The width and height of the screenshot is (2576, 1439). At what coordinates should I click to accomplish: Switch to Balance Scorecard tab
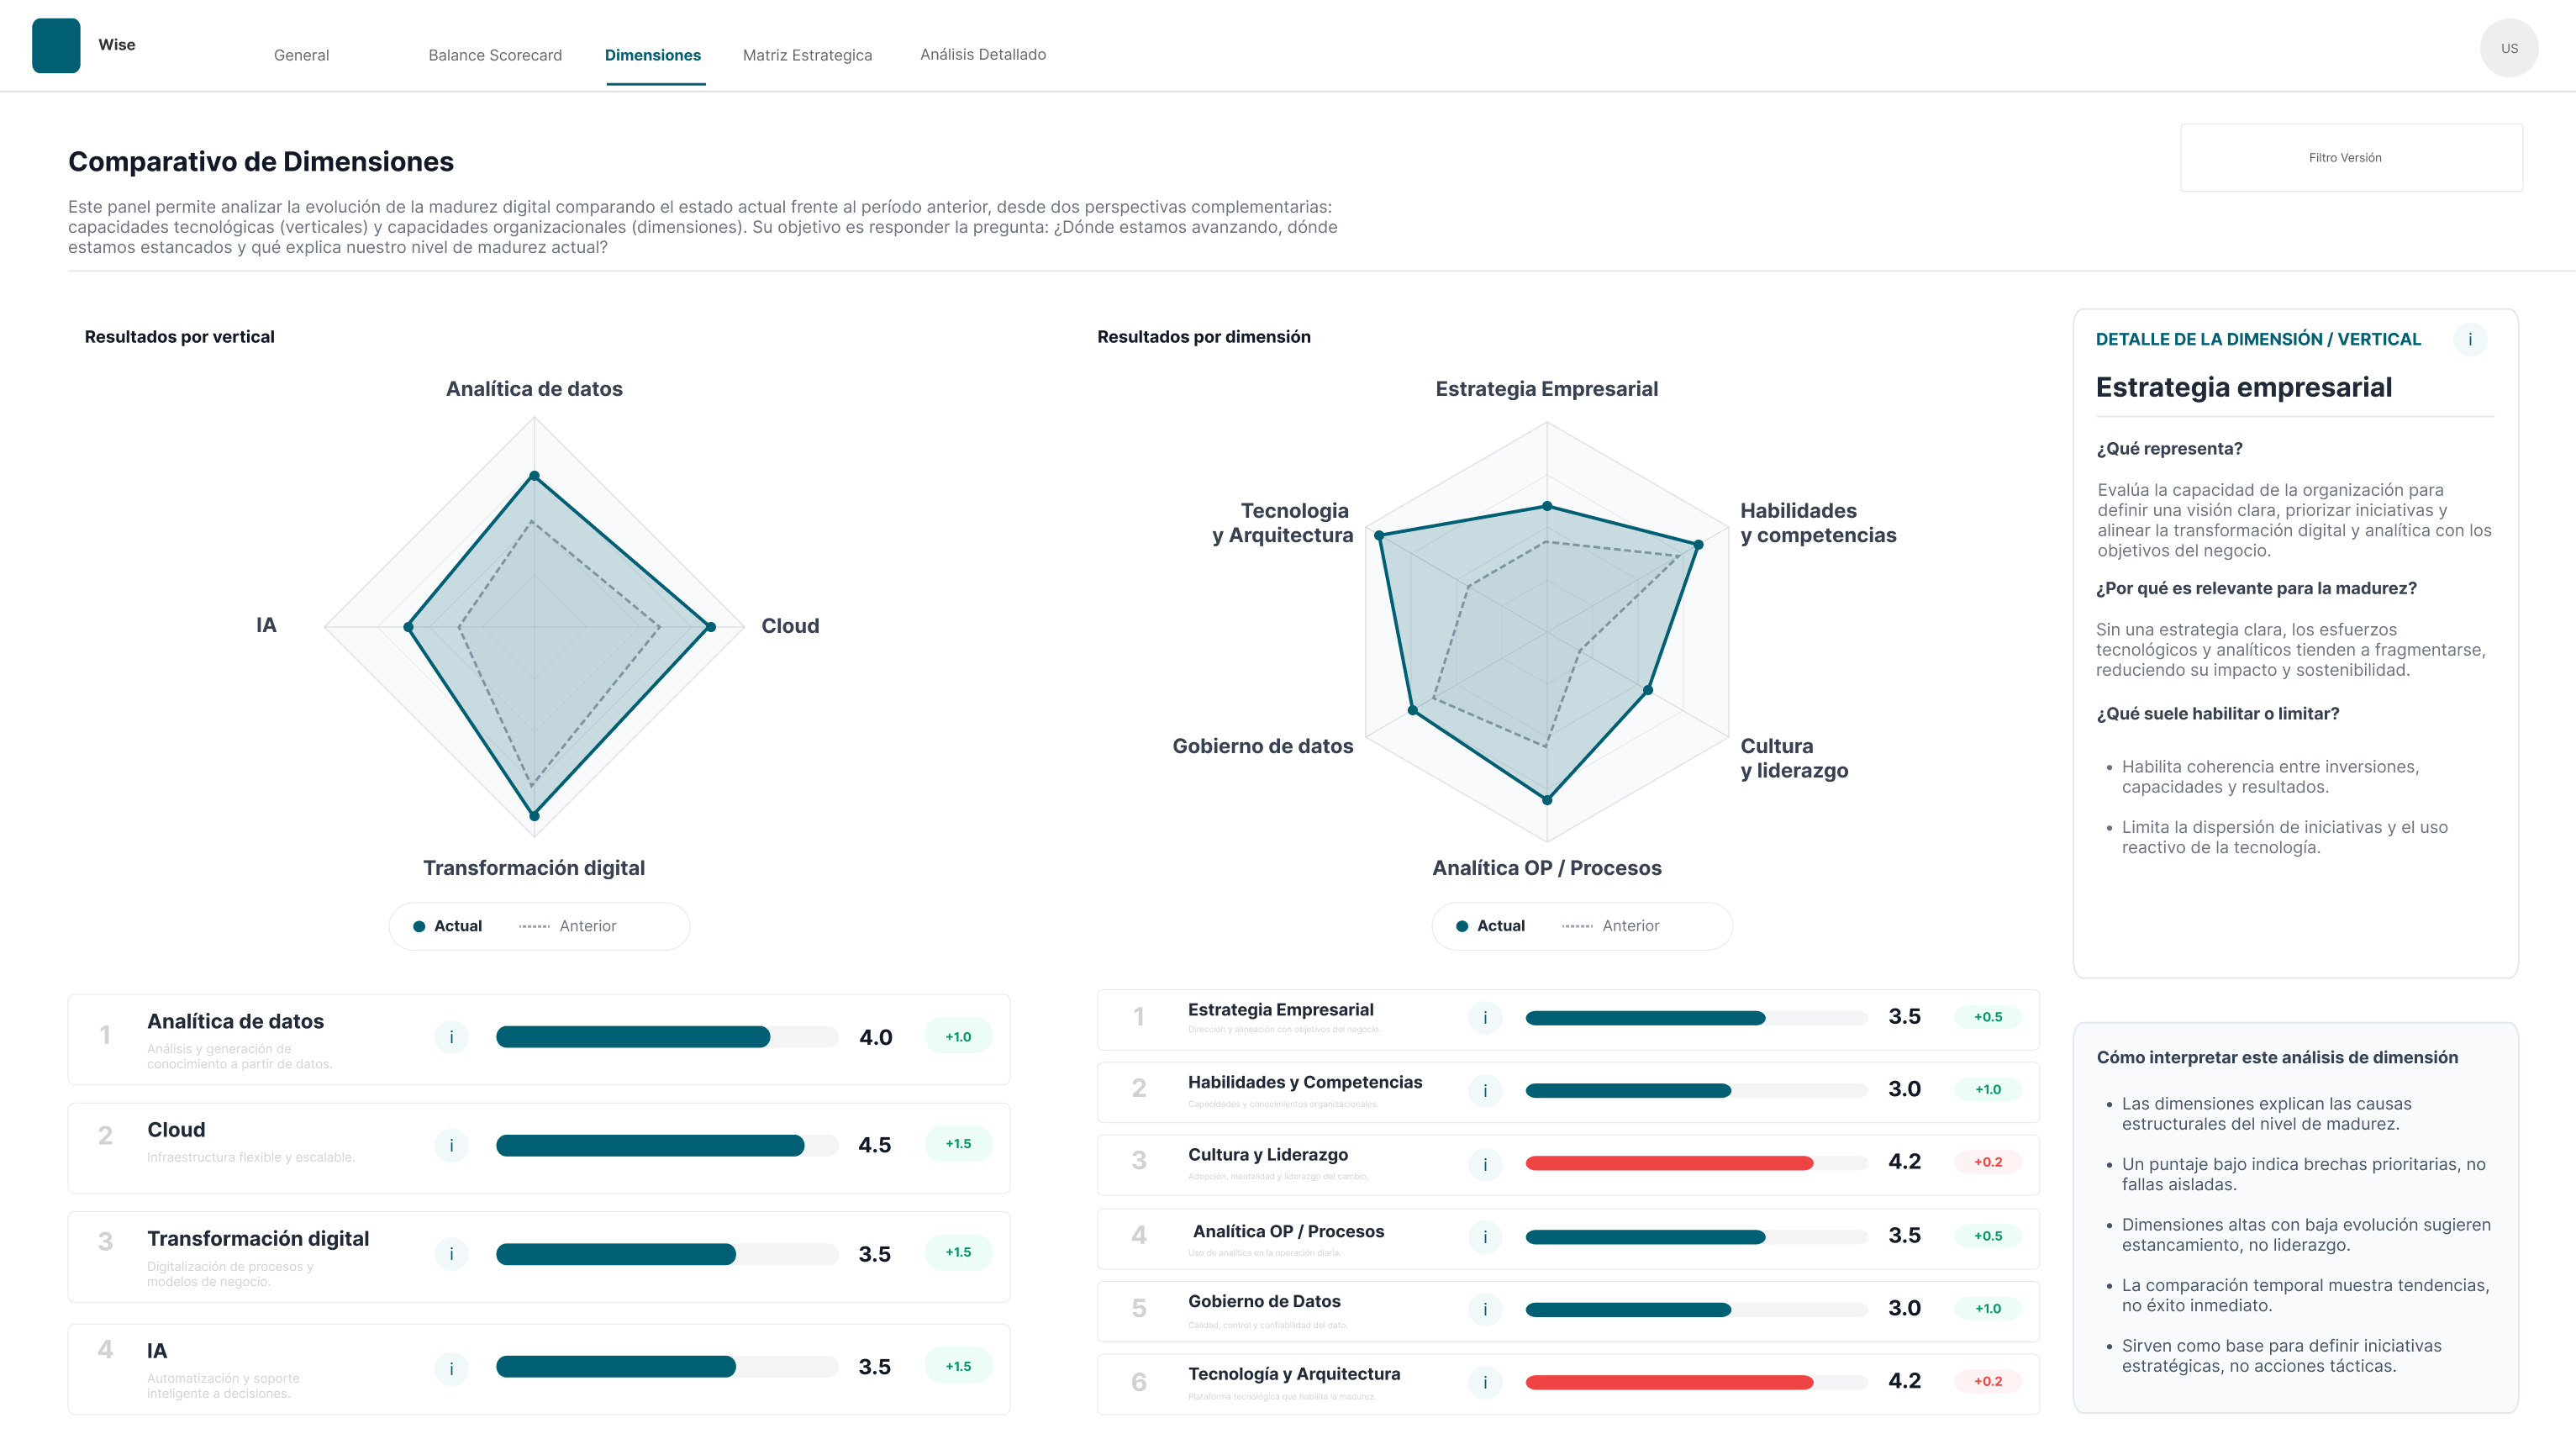[x=495, y=55]
